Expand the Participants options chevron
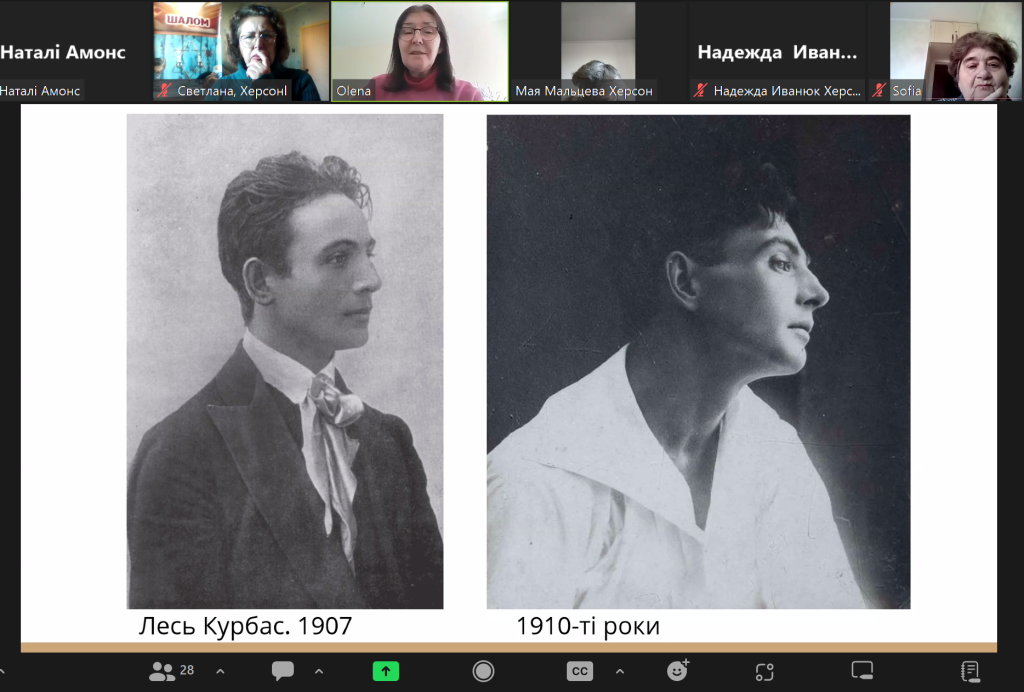 pyautogui.click(x=221, y=671)
